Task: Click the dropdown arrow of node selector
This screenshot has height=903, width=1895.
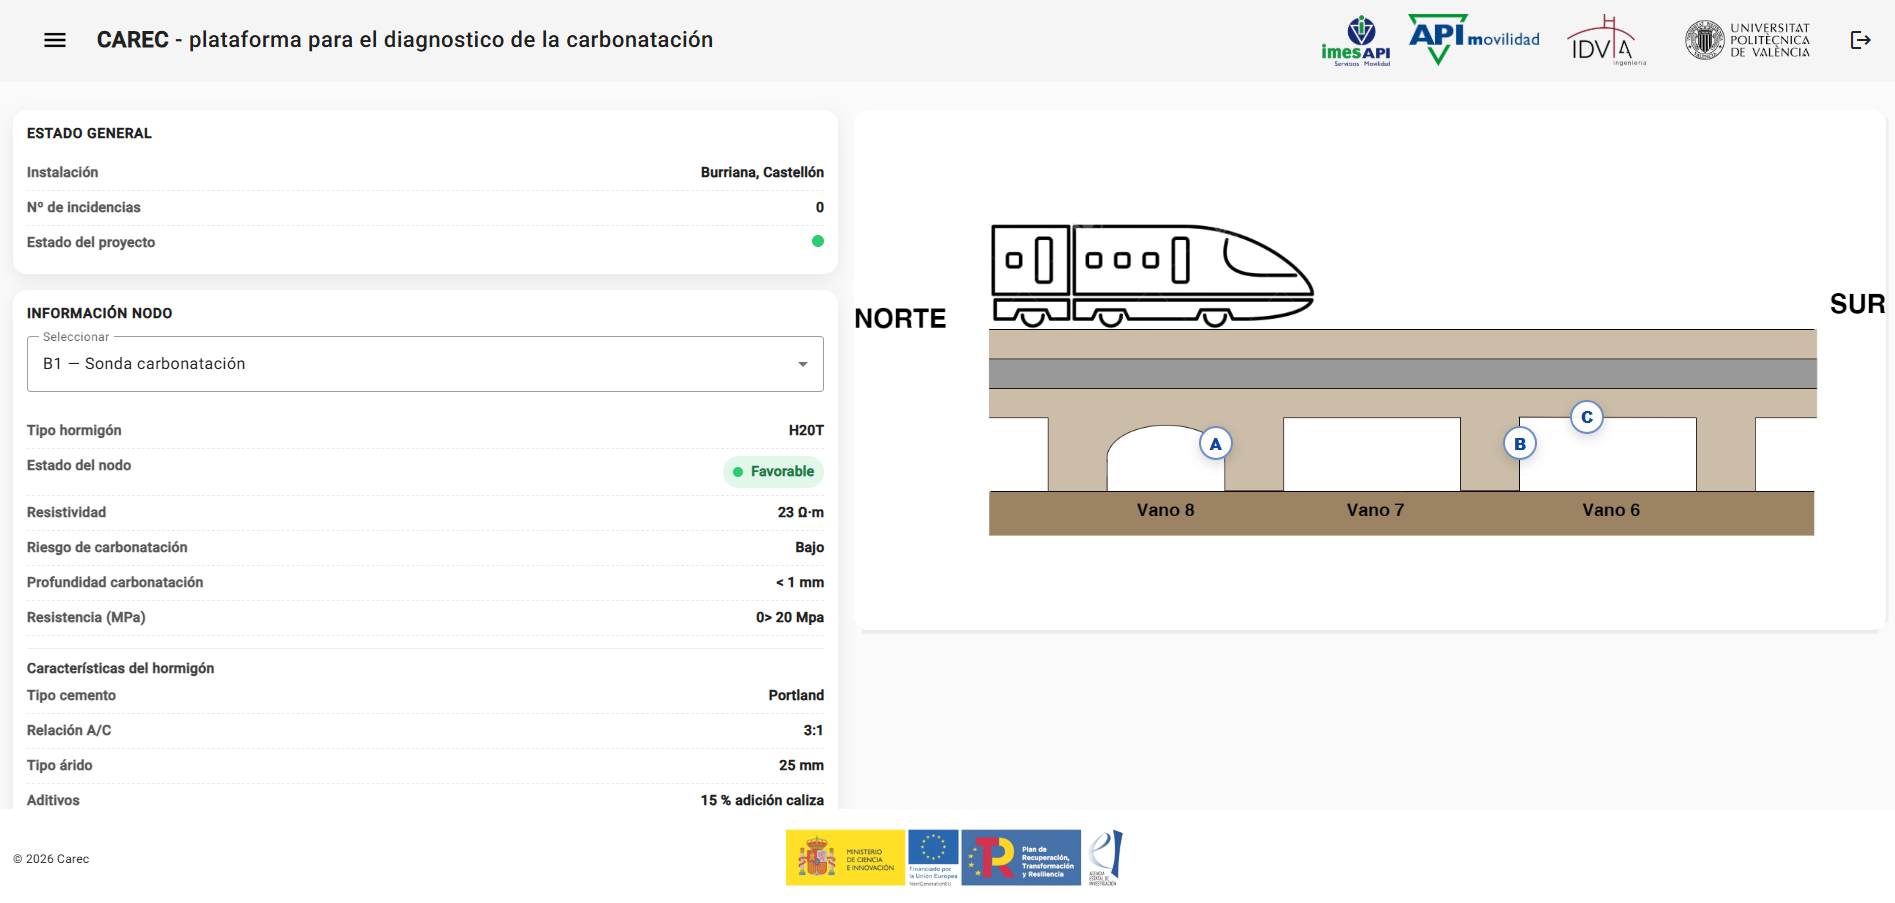Action: point(802,364)
